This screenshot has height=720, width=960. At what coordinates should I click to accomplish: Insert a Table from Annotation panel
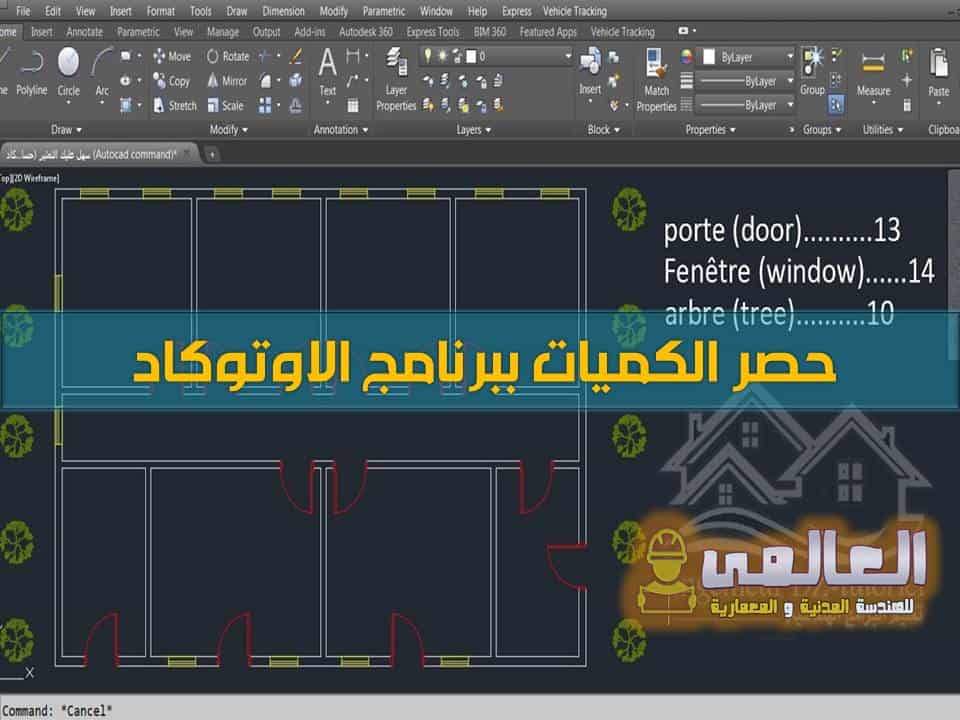[x=353, y=105]
